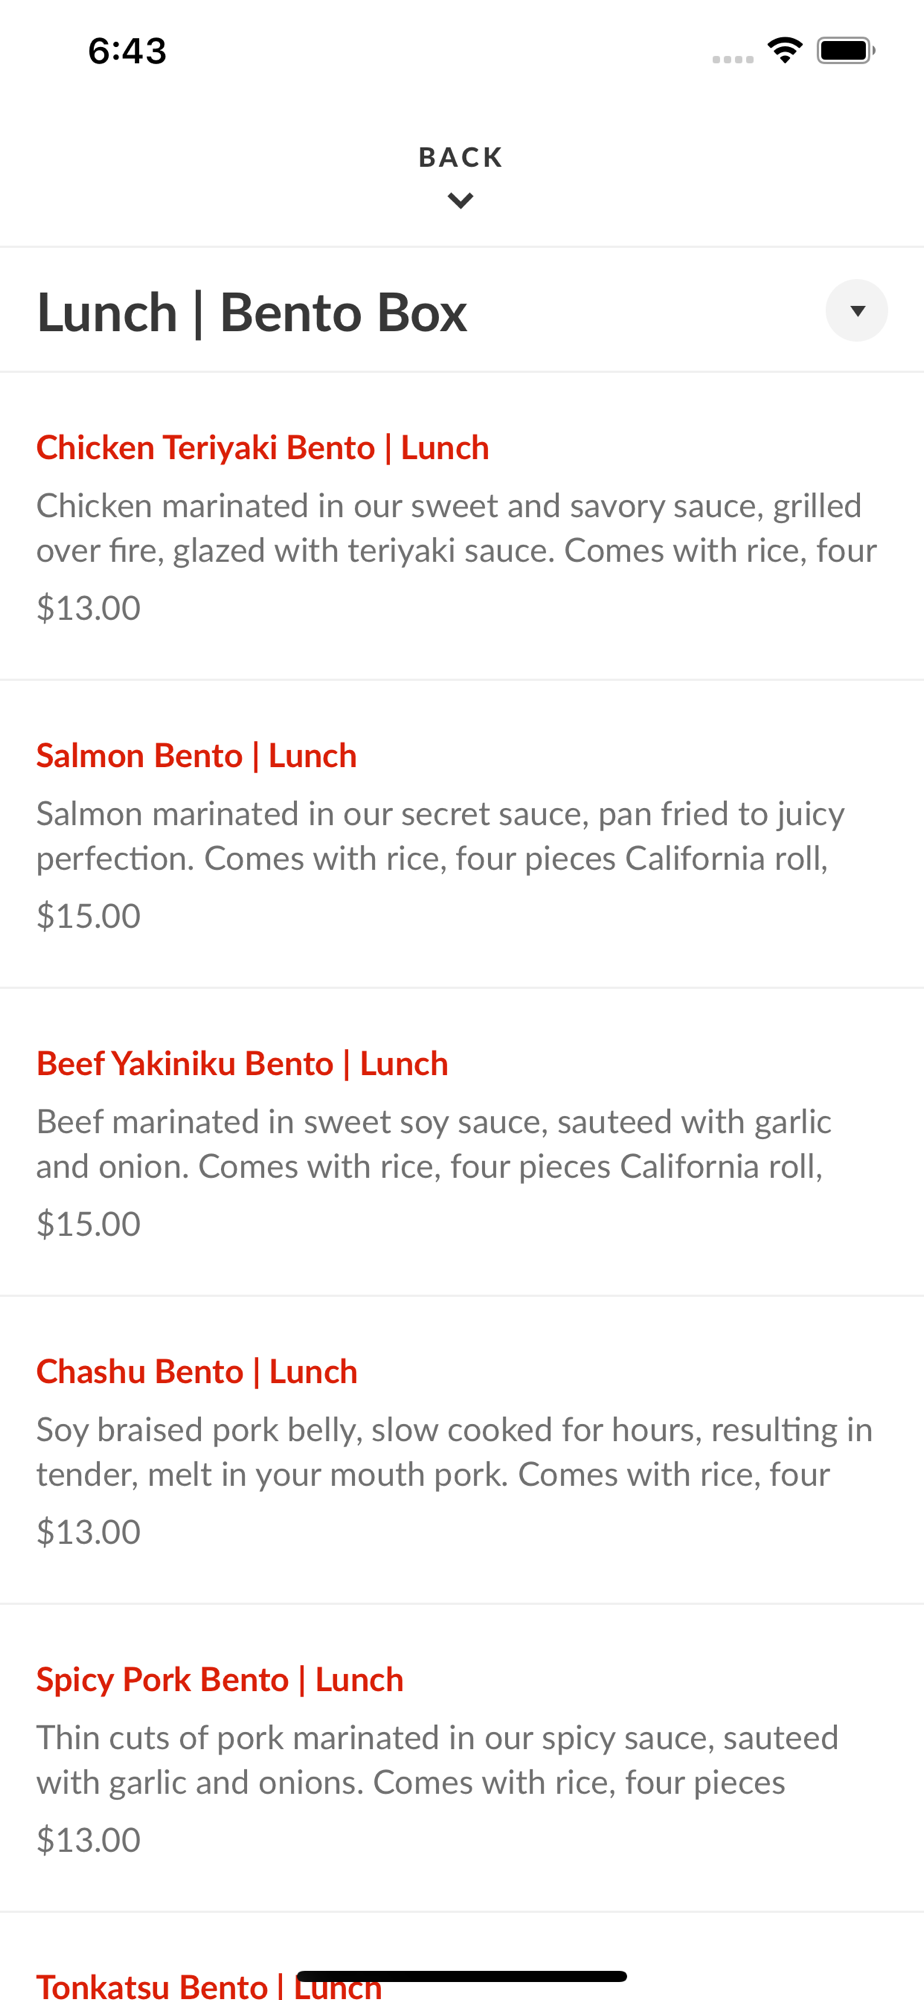Screen dimensions: 924x2000
Task: Tap the Chashu Bento description text
Action: (455, 1452)
